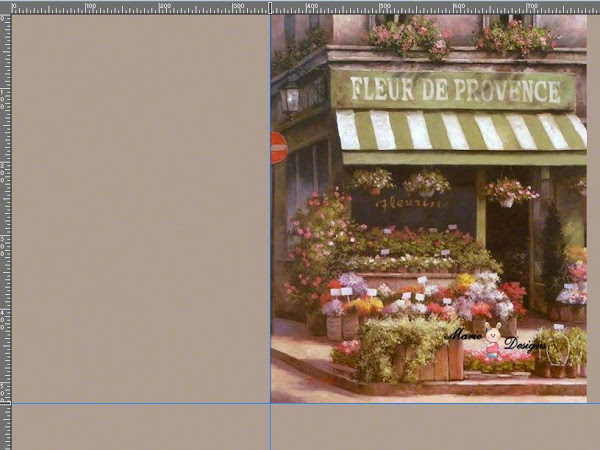
Task: Select the horizontal guide handle on left ruler
Action: 5,403
